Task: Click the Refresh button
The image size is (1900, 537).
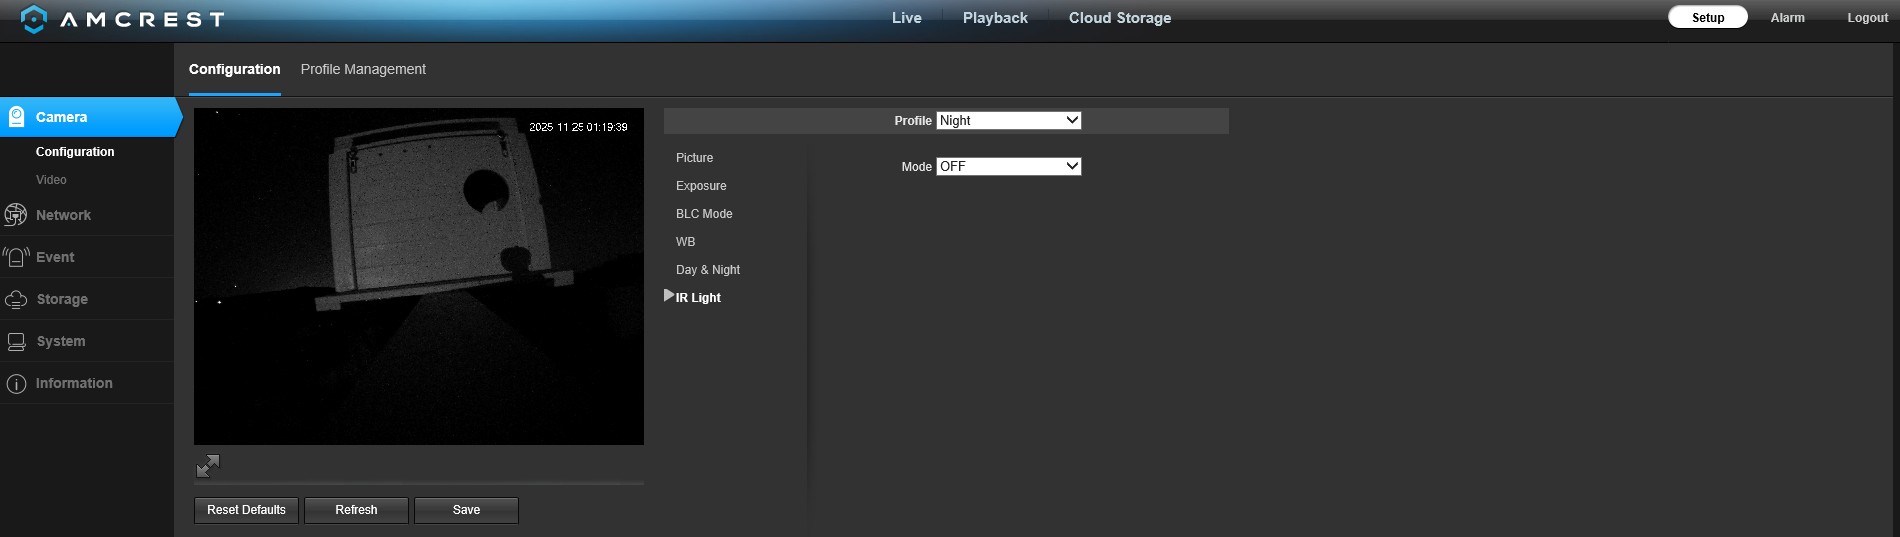Action: click(356, 510)
